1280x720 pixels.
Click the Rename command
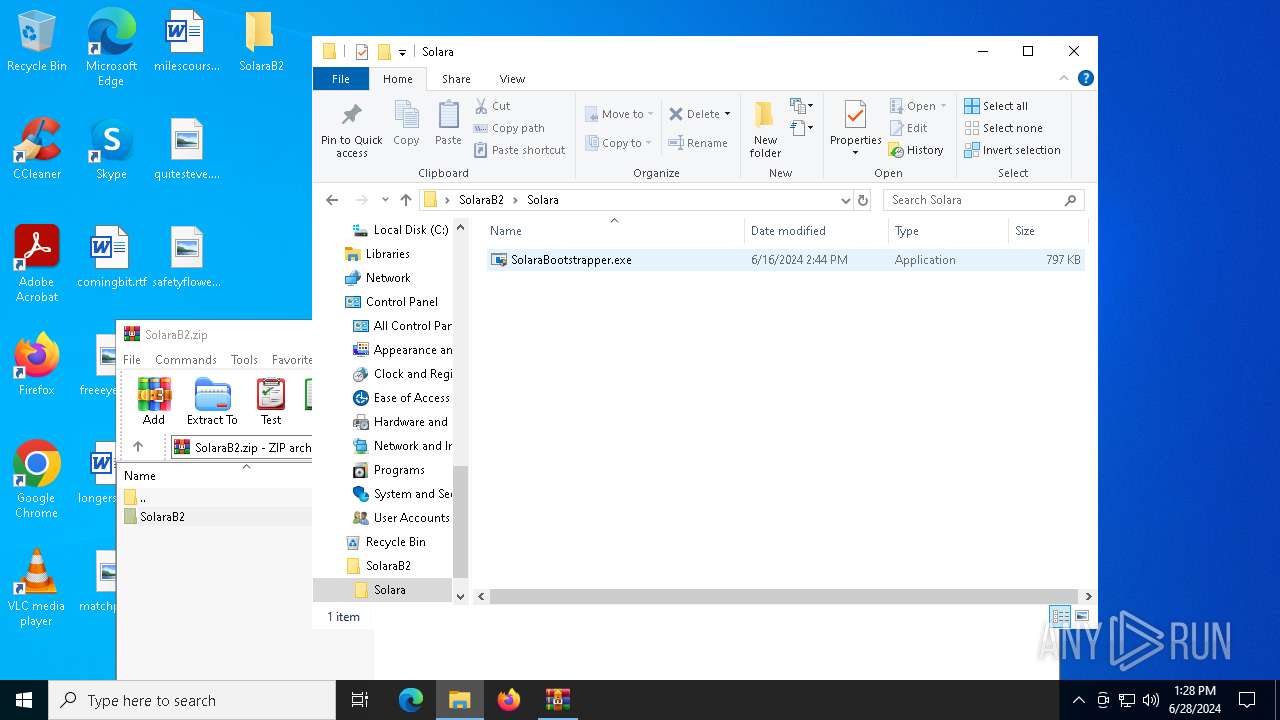point(698,143)
